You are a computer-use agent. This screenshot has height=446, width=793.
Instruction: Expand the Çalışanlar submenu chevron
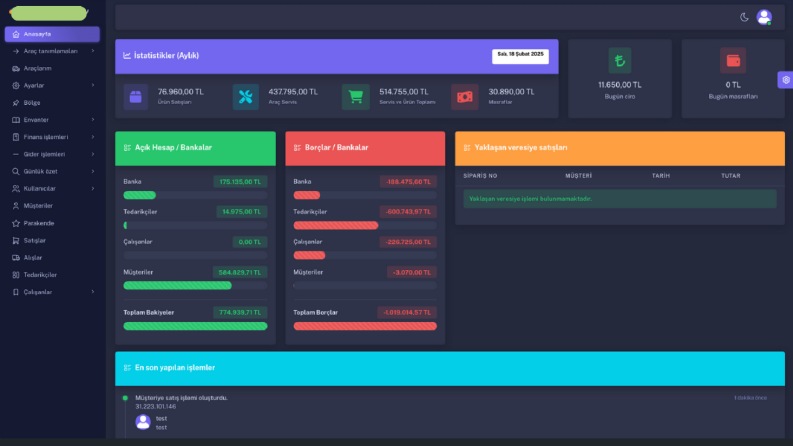93,292
